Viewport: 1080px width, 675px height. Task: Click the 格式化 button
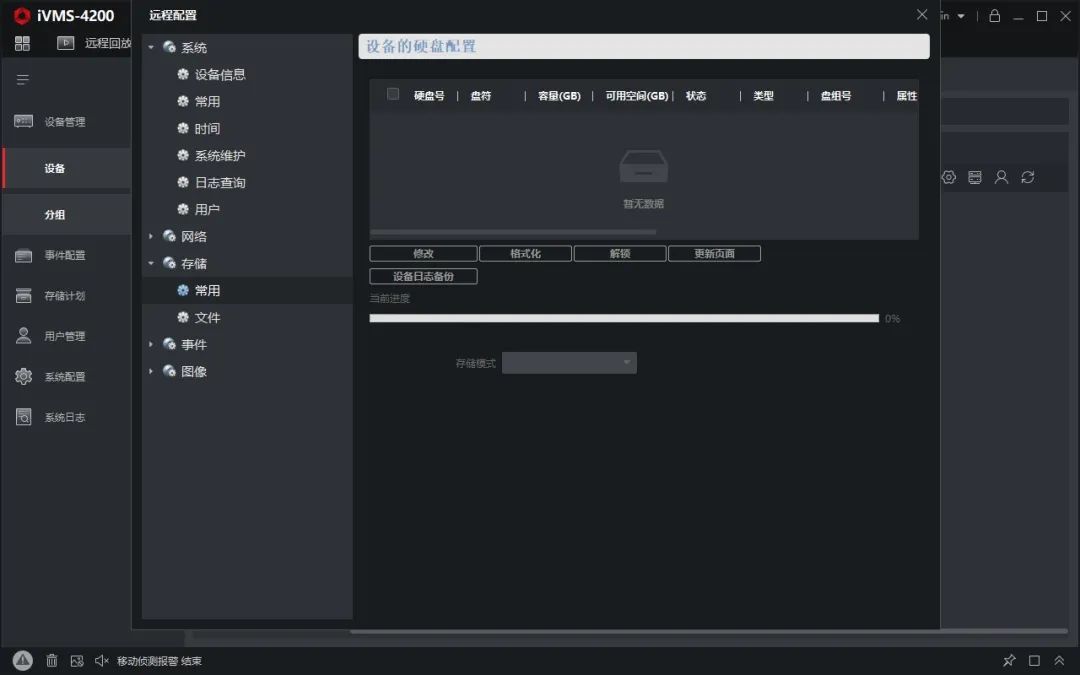pos(525,254)
